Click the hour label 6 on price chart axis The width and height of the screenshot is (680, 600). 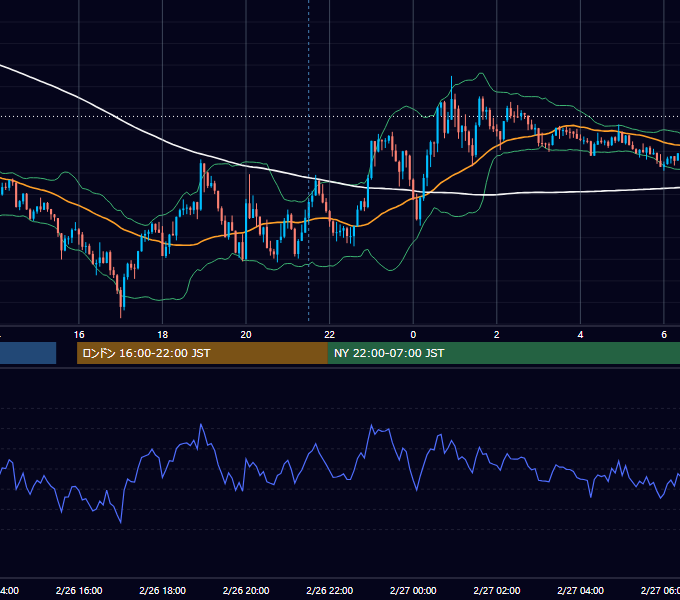coord(664,335)
